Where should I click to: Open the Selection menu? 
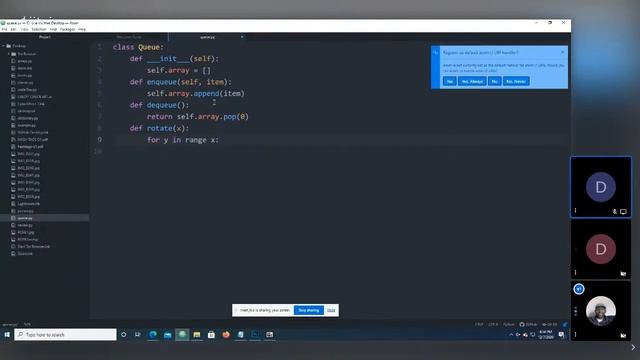pos(39,29)
